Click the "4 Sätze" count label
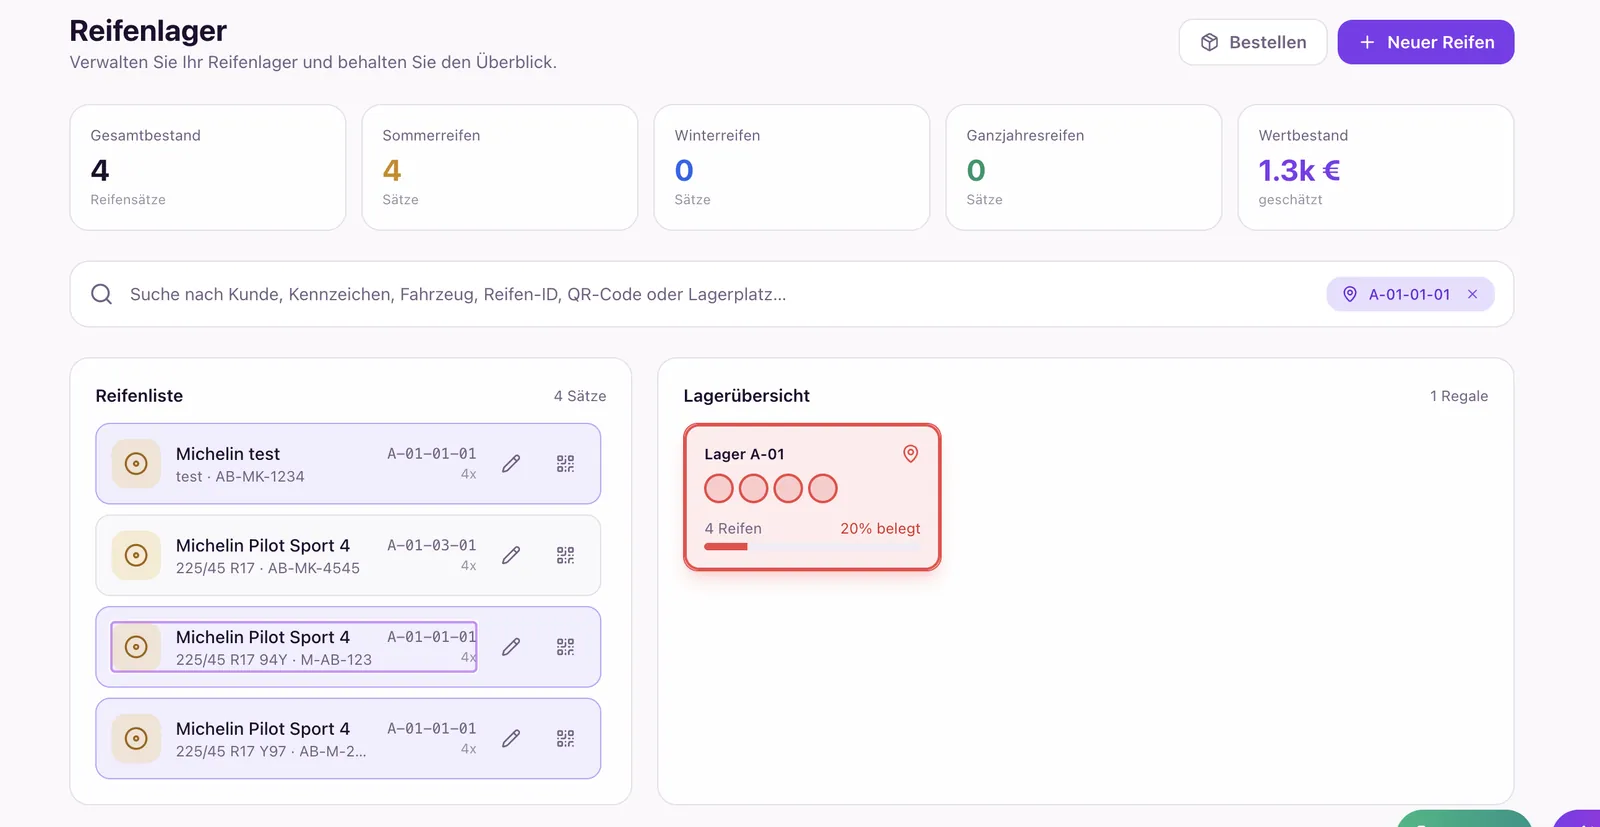The image size is (1600, 827). pyautogui.click(x=580, y=396)
